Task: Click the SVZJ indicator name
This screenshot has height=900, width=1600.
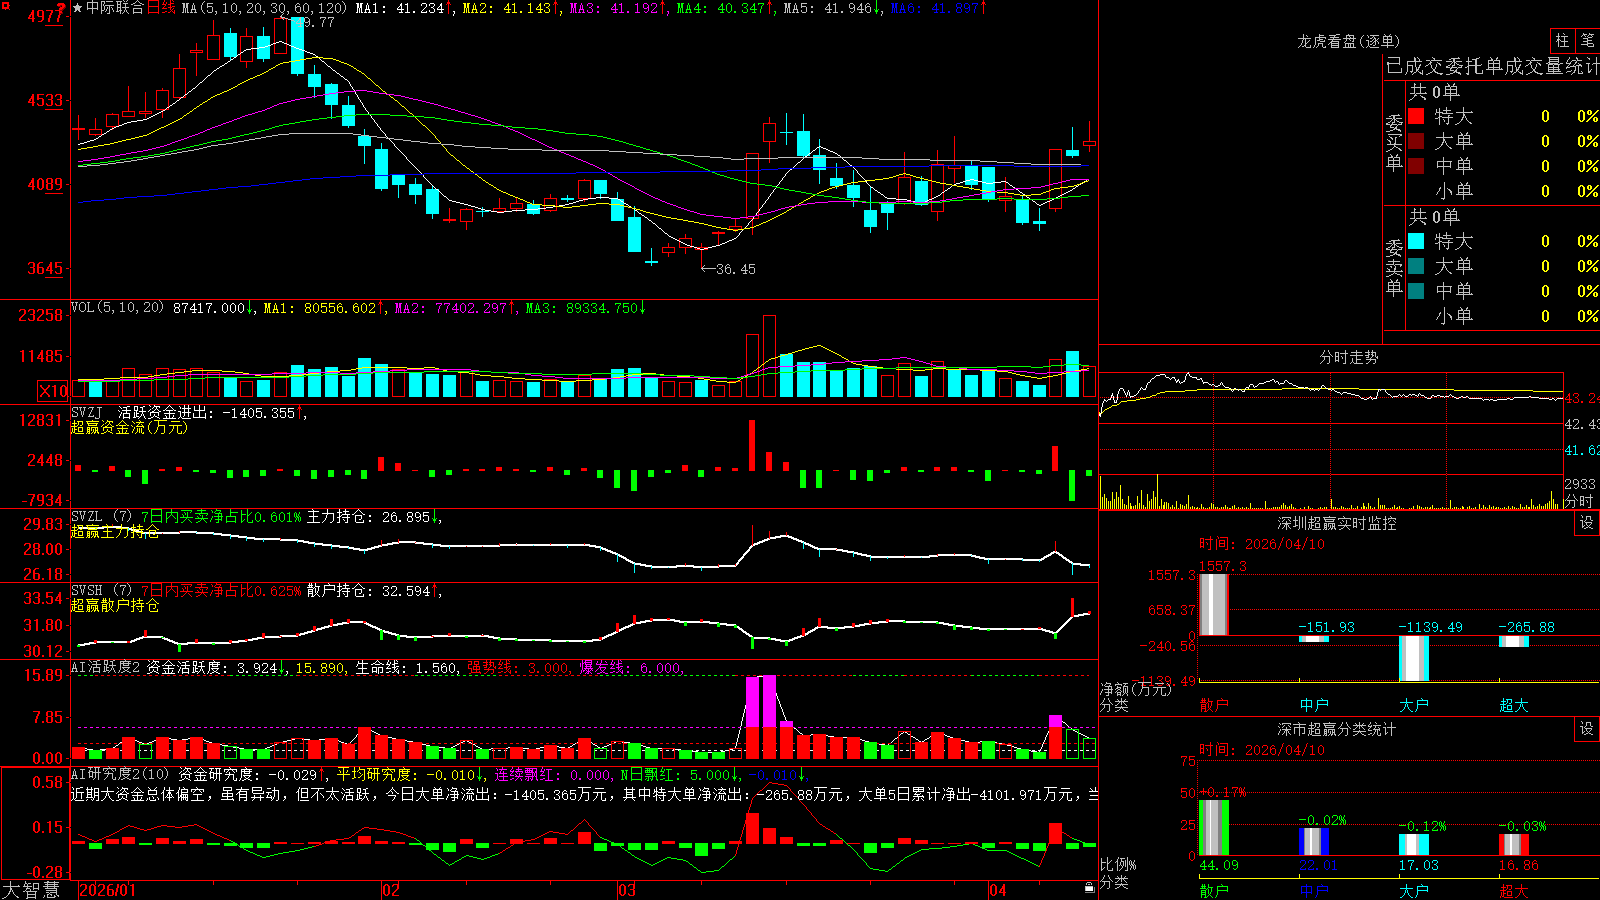Action: tap(86, 413)
